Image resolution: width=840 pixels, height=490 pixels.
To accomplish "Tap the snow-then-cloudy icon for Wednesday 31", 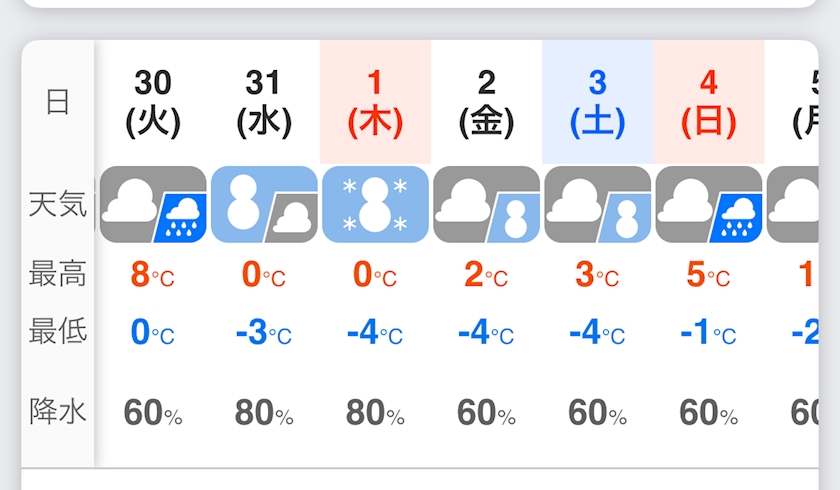I will click(264, 204).
